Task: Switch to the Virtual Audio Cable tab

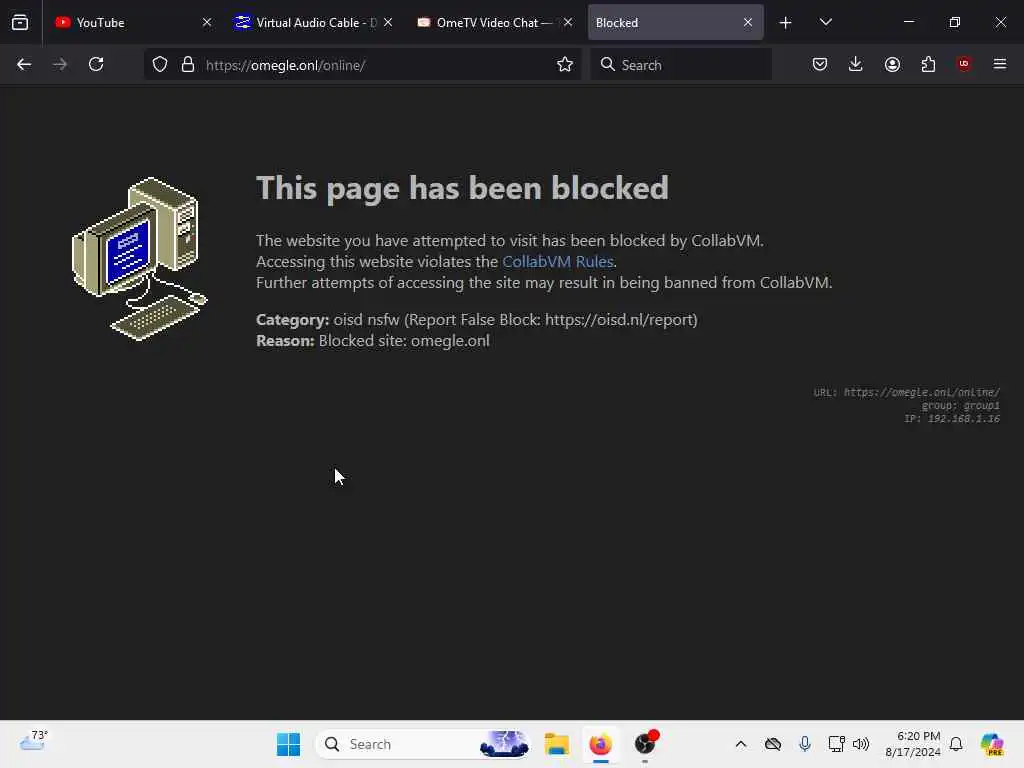Action: click(x=312, y=22)
